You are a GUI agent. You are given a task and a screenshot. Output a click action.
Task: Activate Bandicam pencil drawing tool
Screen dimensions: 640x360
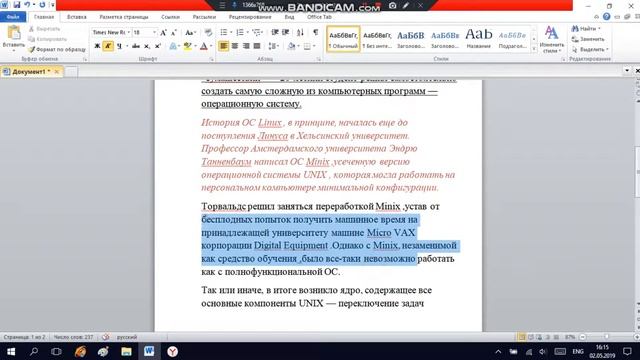point(406,5)
